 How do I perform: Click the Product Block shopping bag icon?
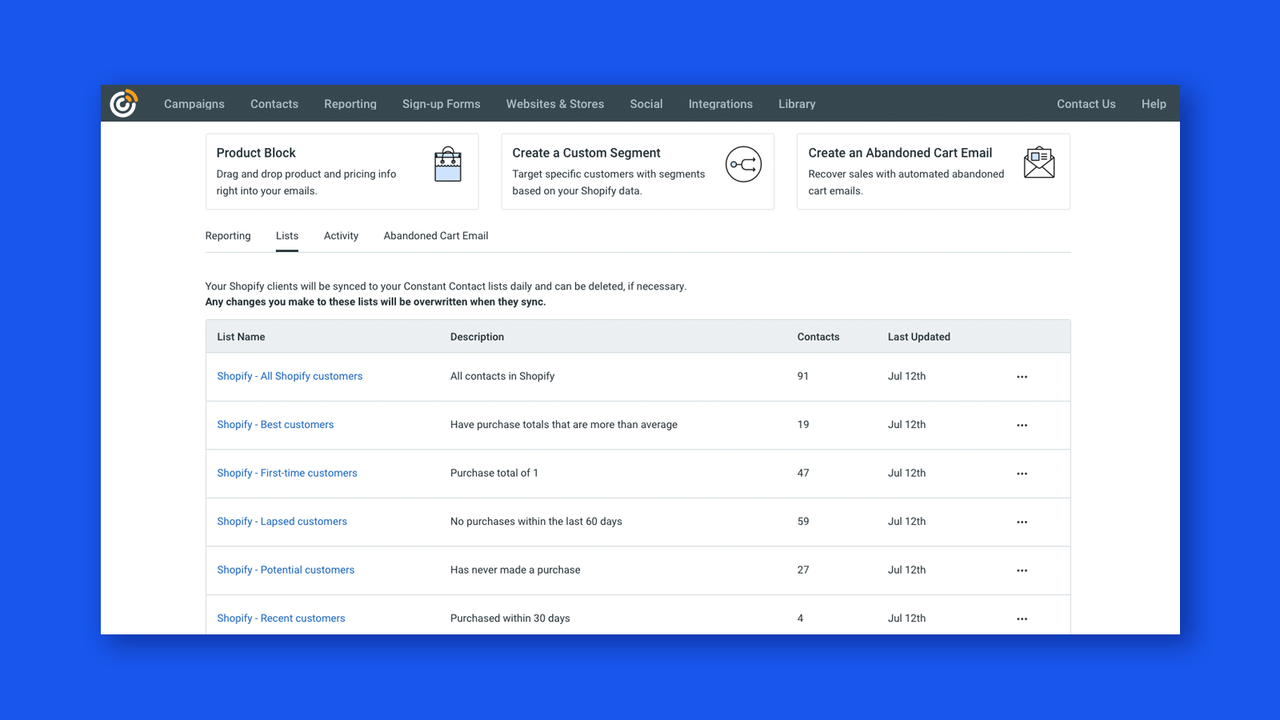tap(448, 164)
